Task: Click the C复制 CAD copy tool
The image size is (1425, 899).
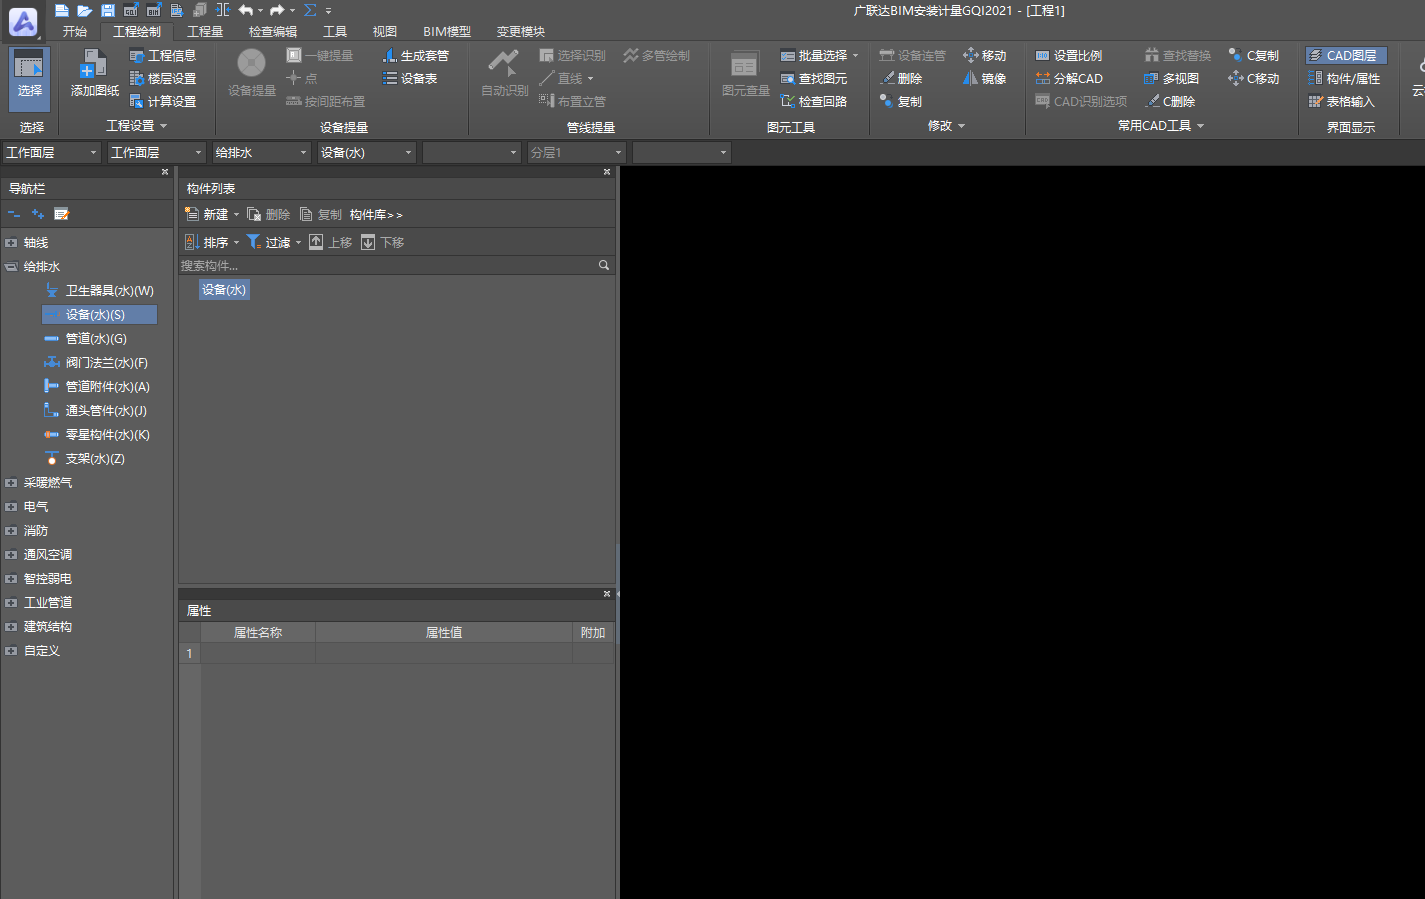Action: click(1254, 56)
